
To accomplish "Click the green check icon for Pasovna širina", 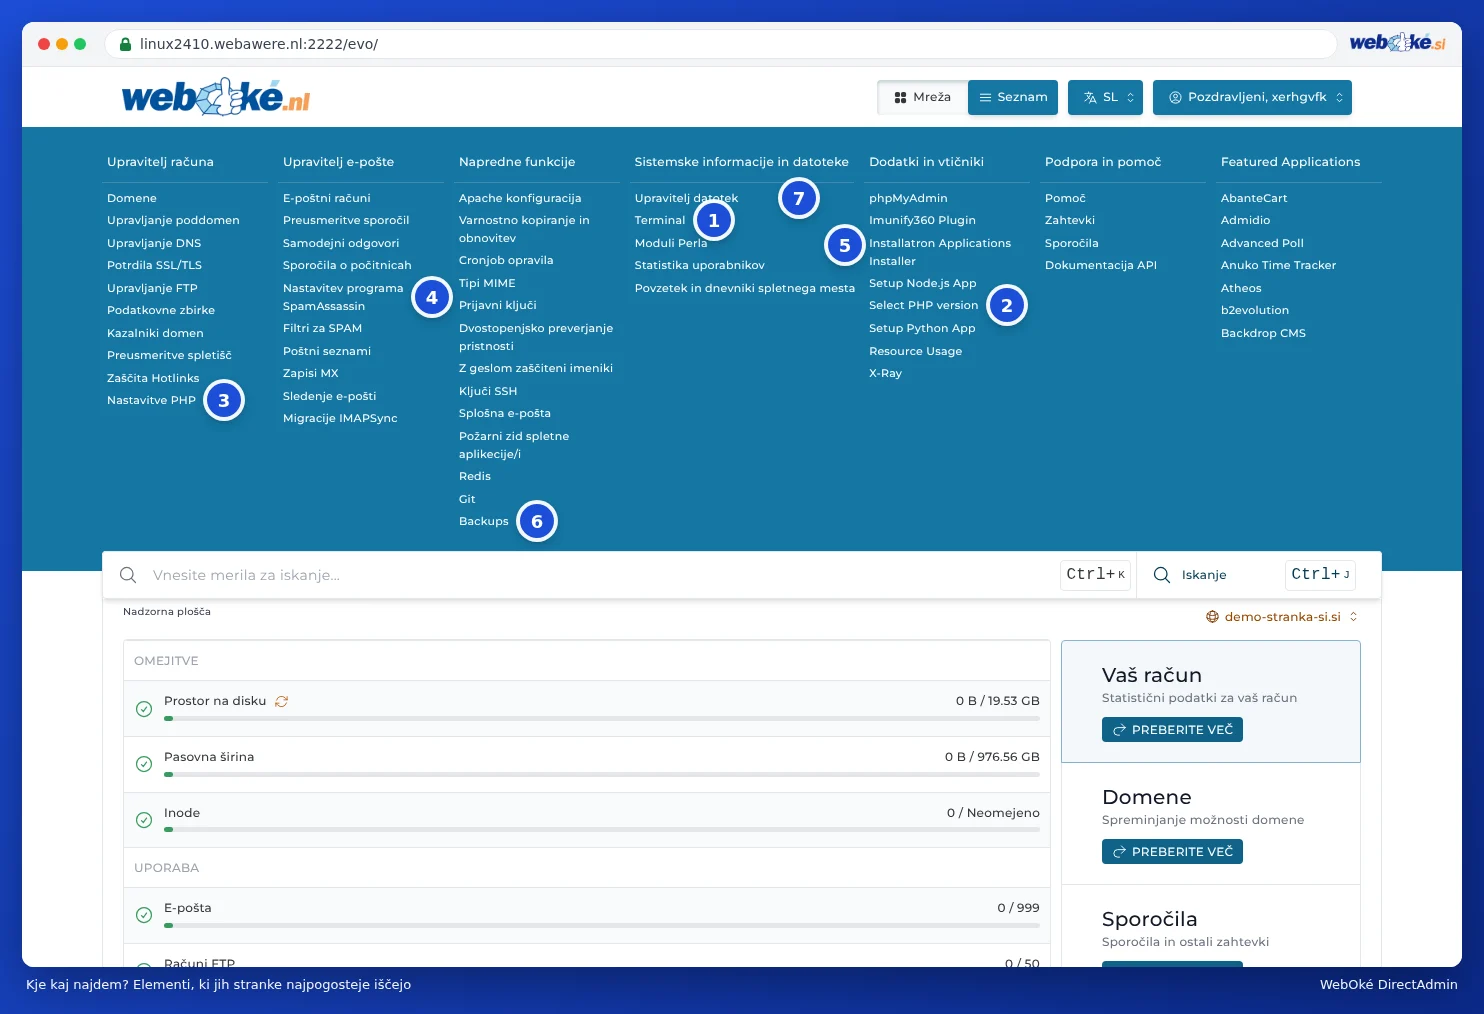I will [x=144, y=764].
